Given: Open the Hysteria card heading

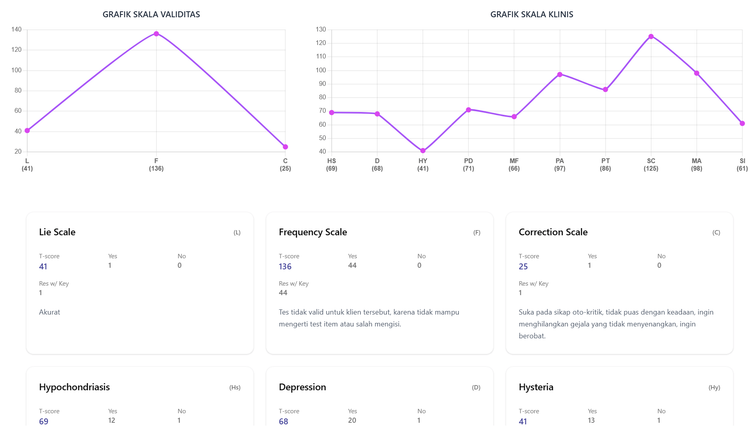Looking at the screenshot, I should [x=536, y=387].
